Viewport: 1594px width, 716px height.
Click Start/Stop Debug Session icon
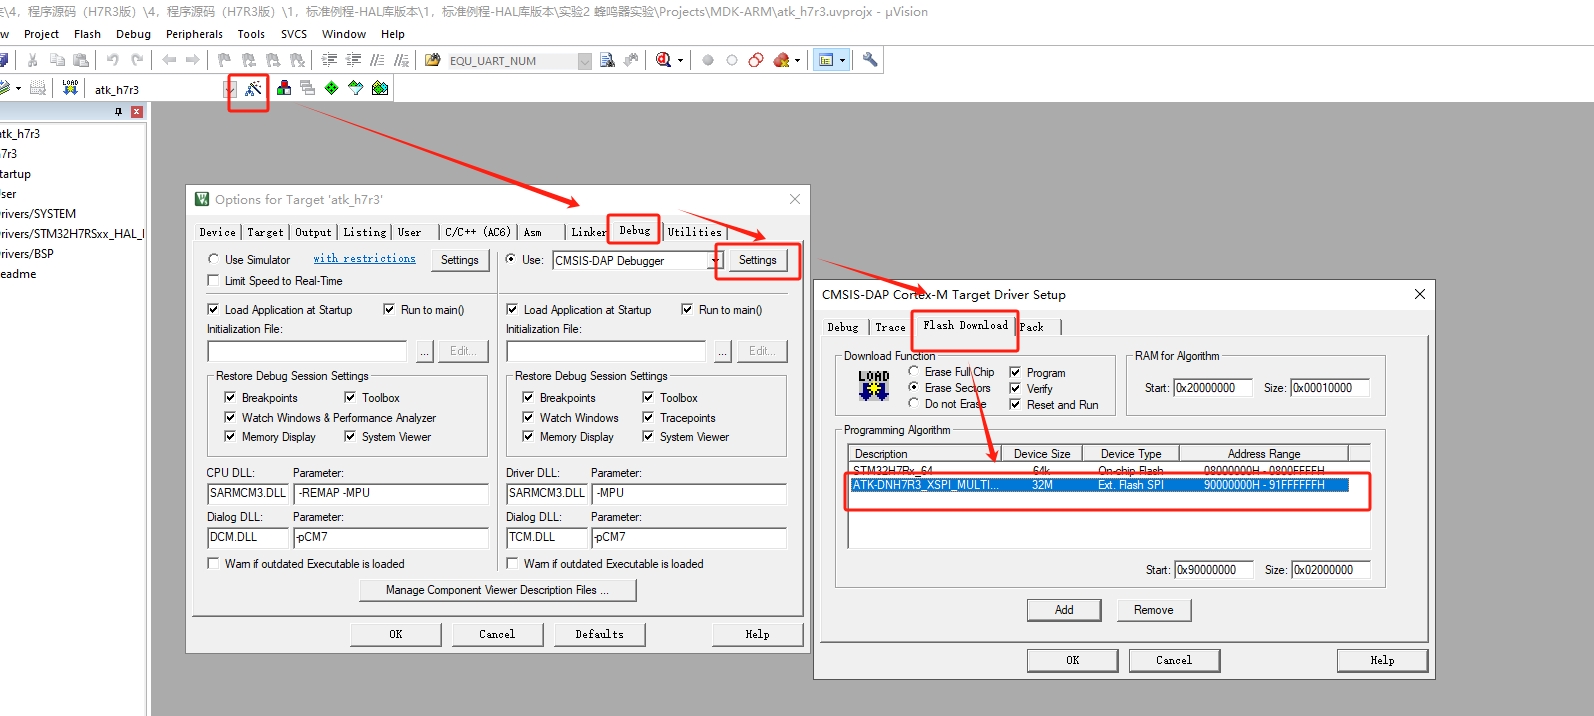coord(663,60)
